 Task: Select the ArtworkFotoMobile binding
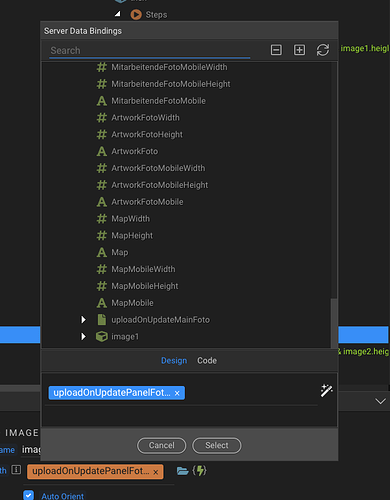(147, 202)
